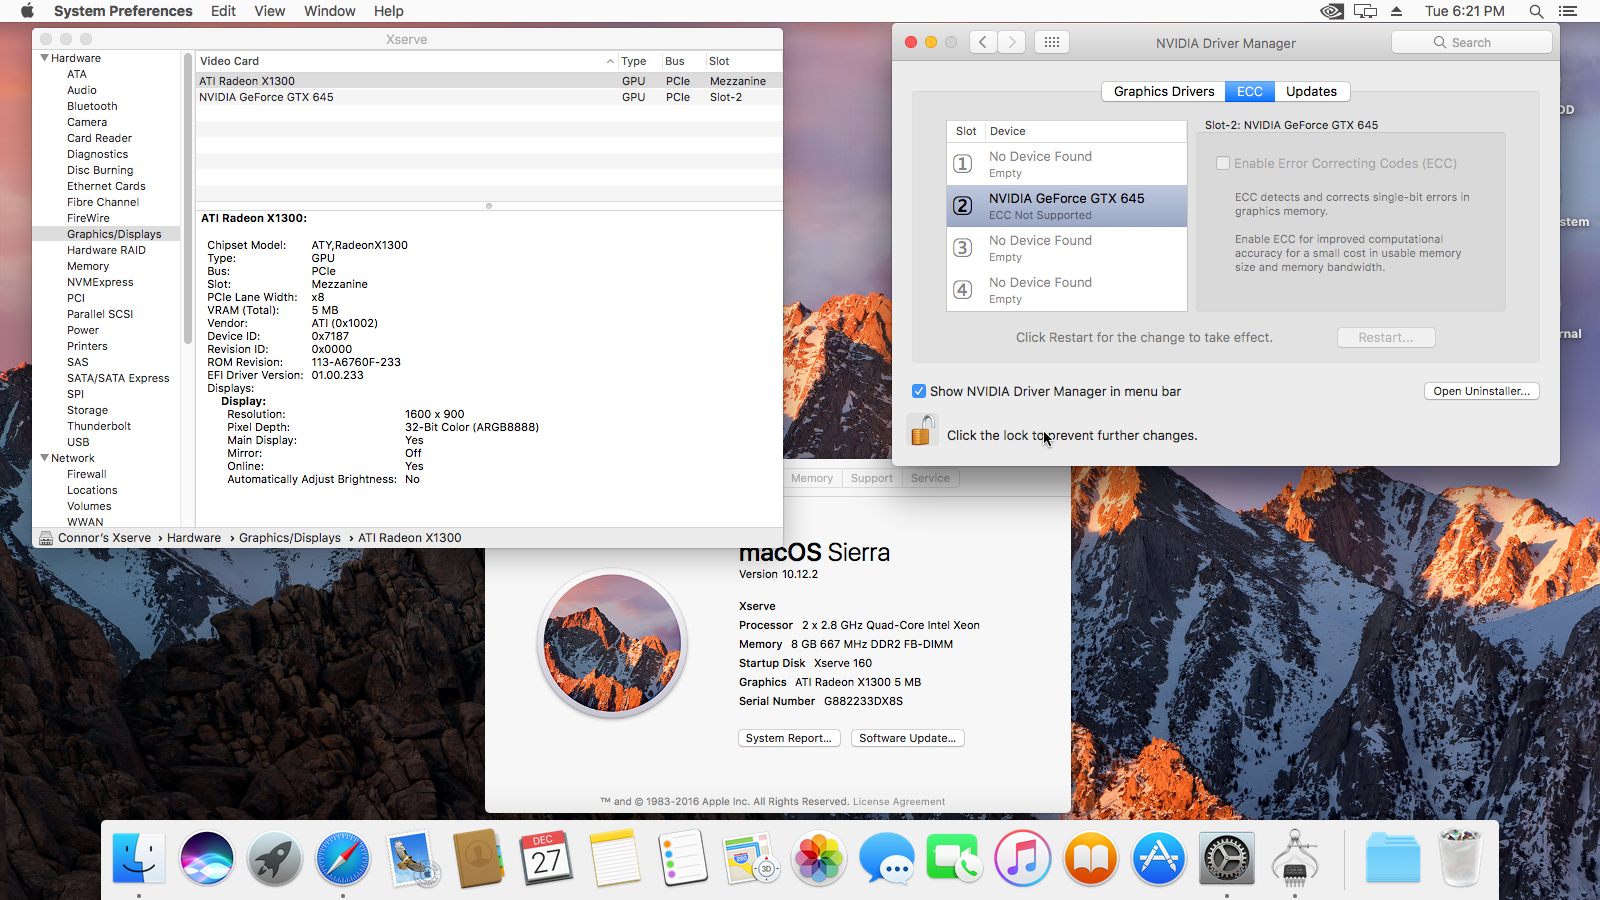This screenshot has height=900, width=1600.
Task: Select Memory in the hardware sidebar
Action: [x=88, y=266]
